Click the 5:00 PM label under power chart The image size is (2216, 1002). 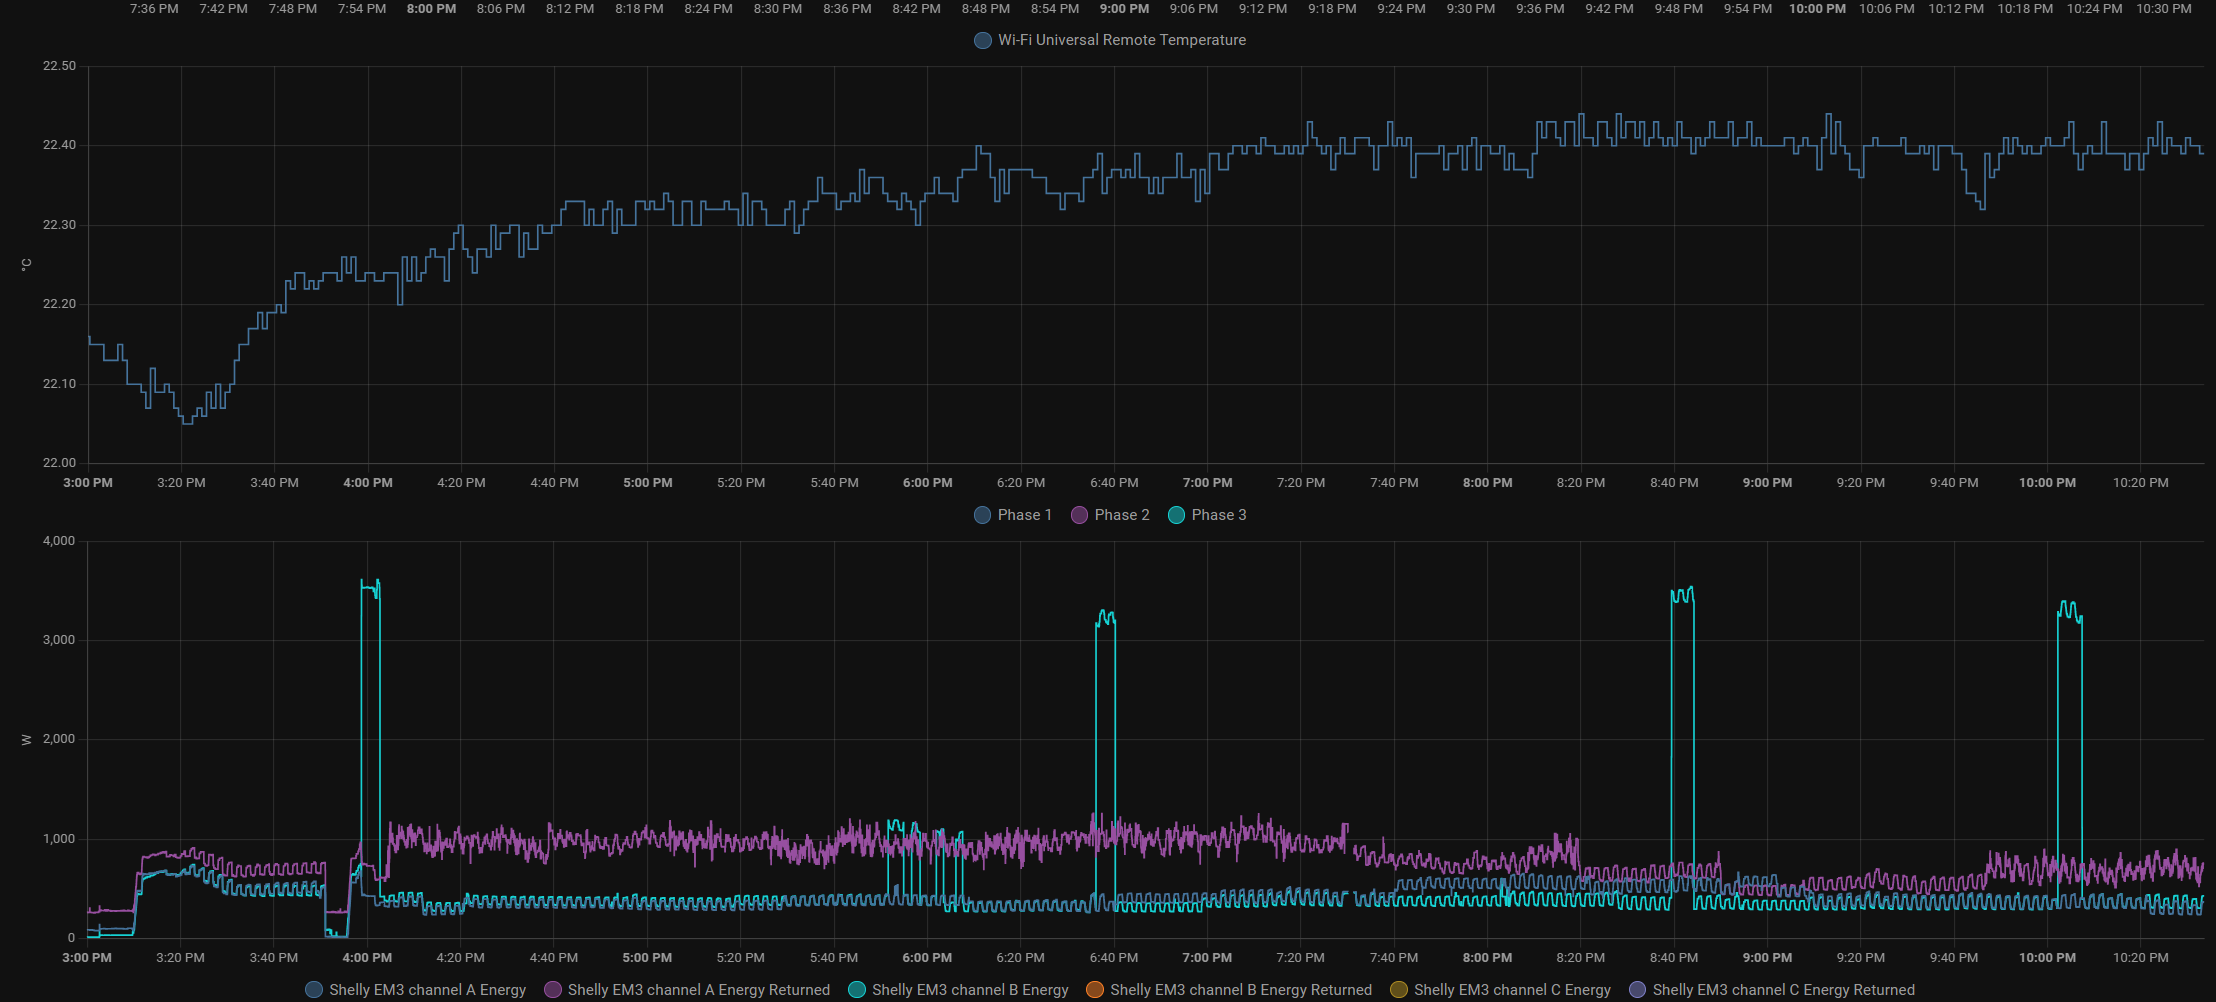tap(647, 958)
